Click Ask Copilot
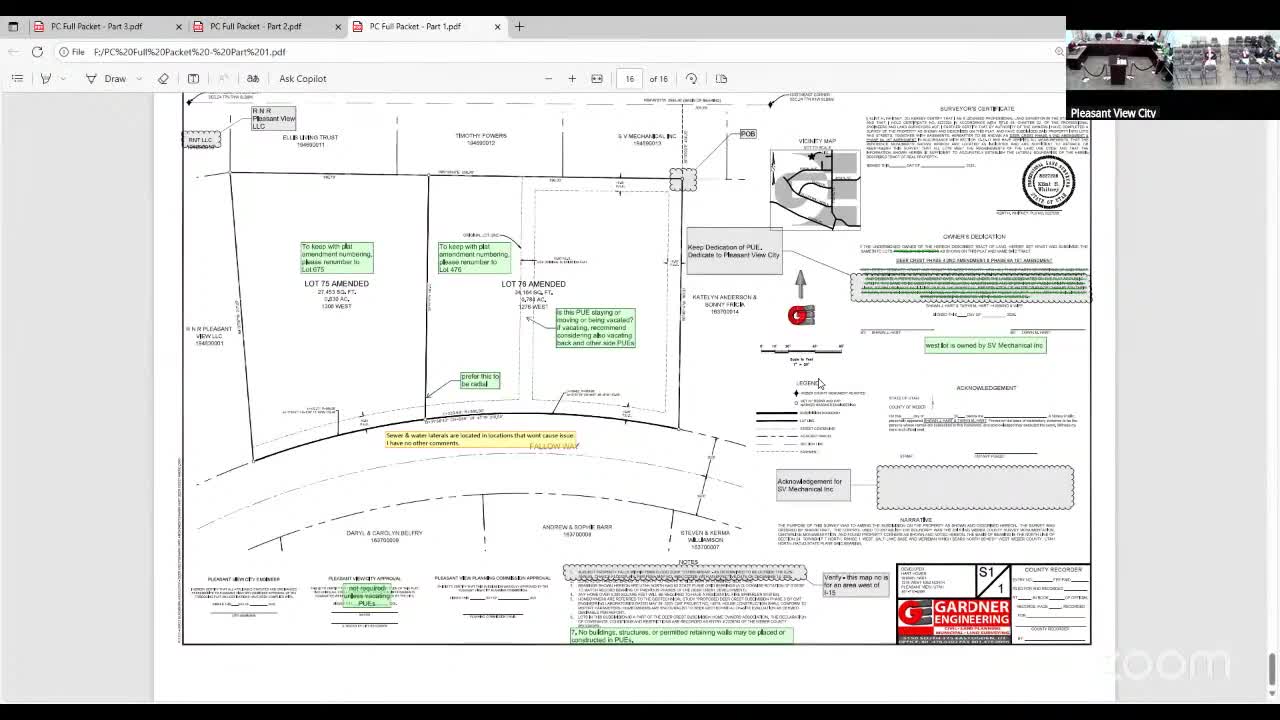Image resolution: width=1280 pixels, height=720 pixels. click(x=302, y=78)
